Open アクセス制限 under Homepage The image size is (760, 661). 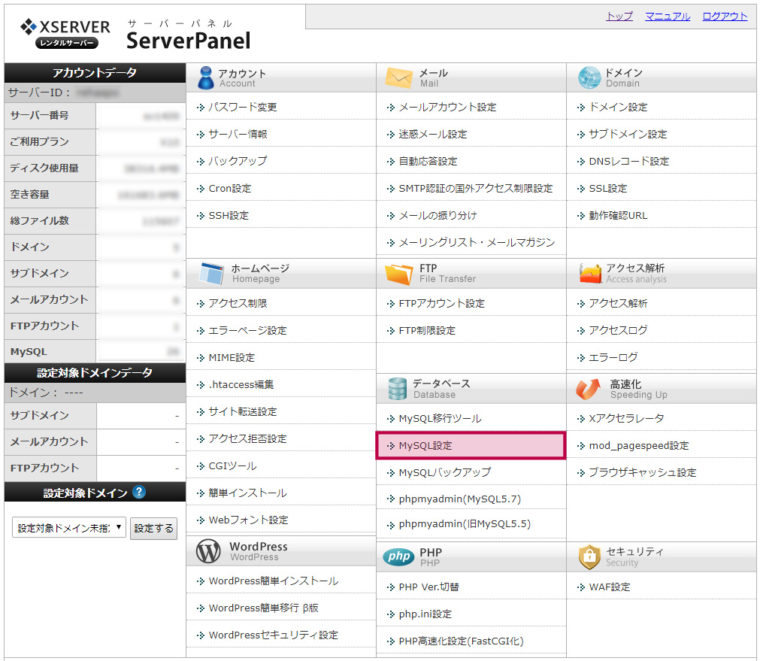tap(238, 303)
